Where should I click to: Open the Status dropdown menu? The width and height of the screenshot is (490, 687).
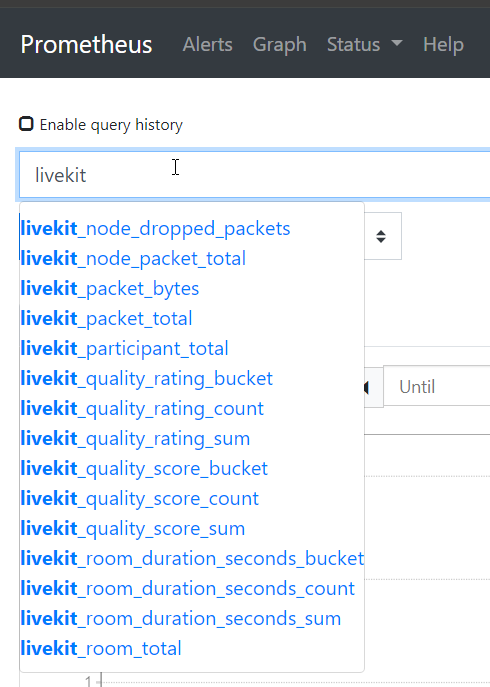click(365, 44)
